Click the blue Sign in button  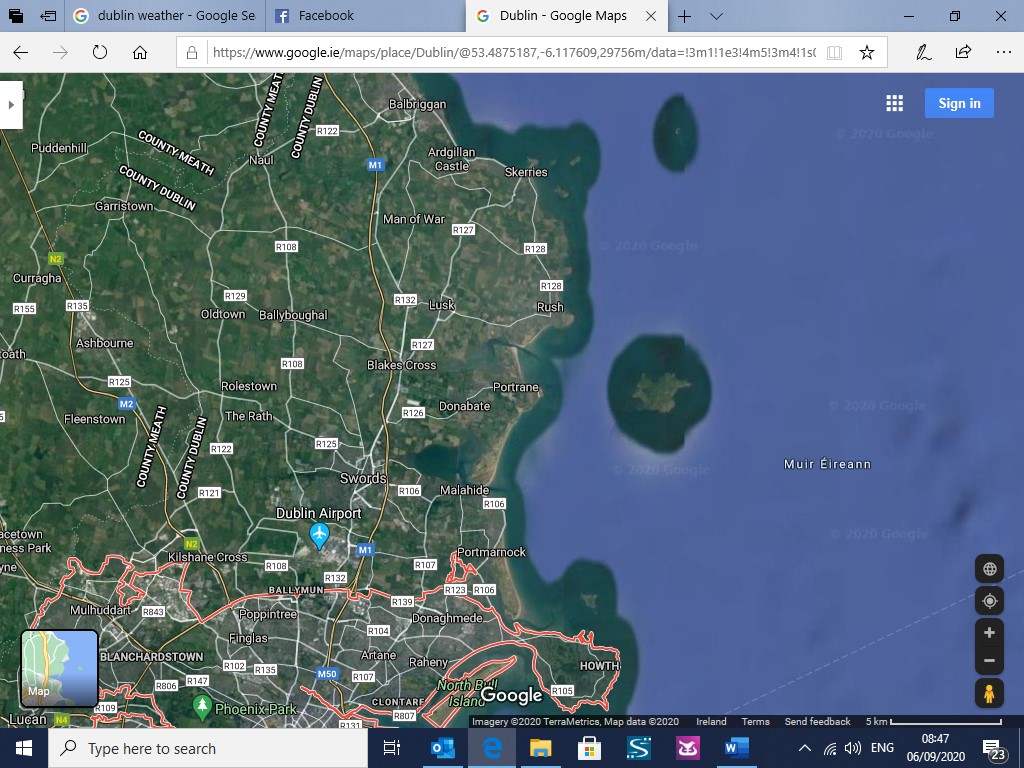coord(959,103)
